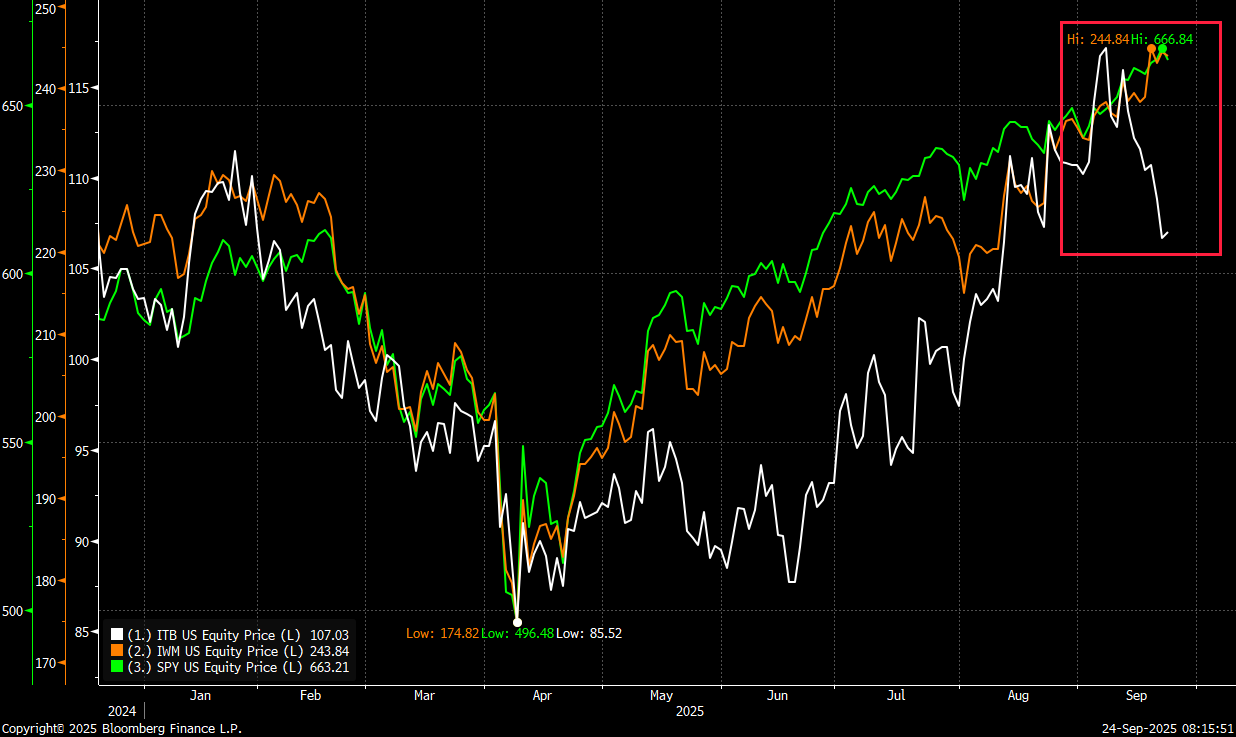Click the orange high-point marker dot
The width and height of the screenshot is (1236, 737).
1152,49
